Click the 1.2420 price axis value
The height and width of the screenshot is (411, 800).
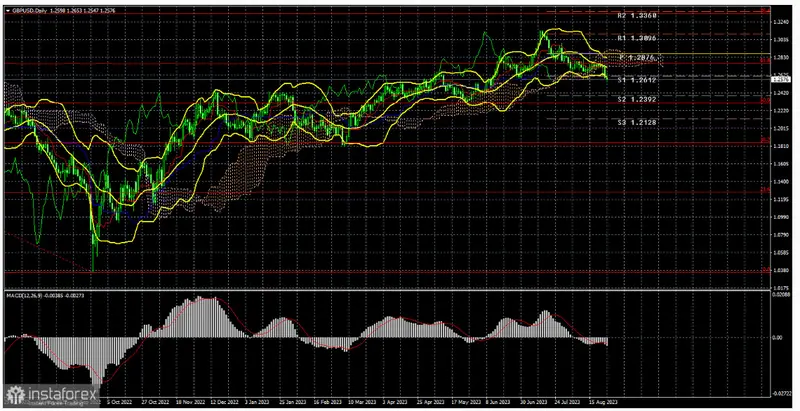click(781, 93)
